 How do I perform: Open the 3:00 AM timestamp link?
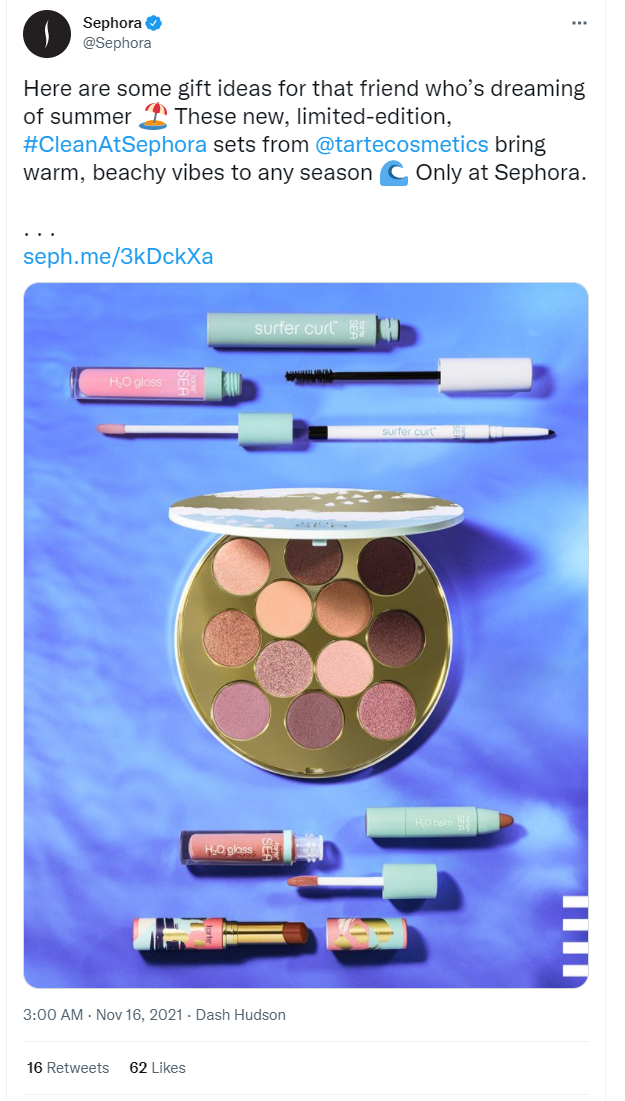pyautogui.click(x=53, y=1015)
